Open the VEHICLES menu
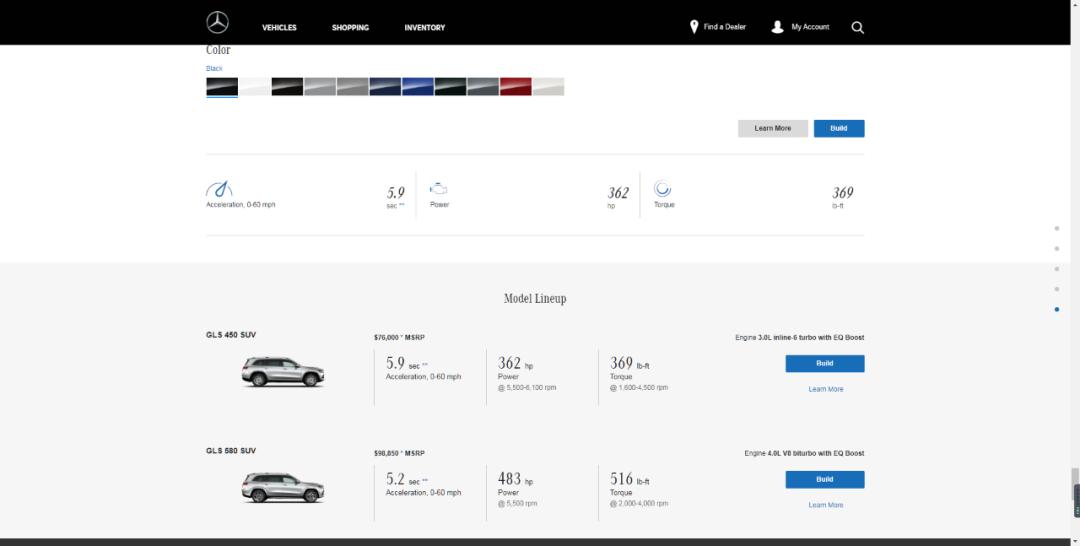Screen dimensions: 1080x546 click(x=279, y=28)
